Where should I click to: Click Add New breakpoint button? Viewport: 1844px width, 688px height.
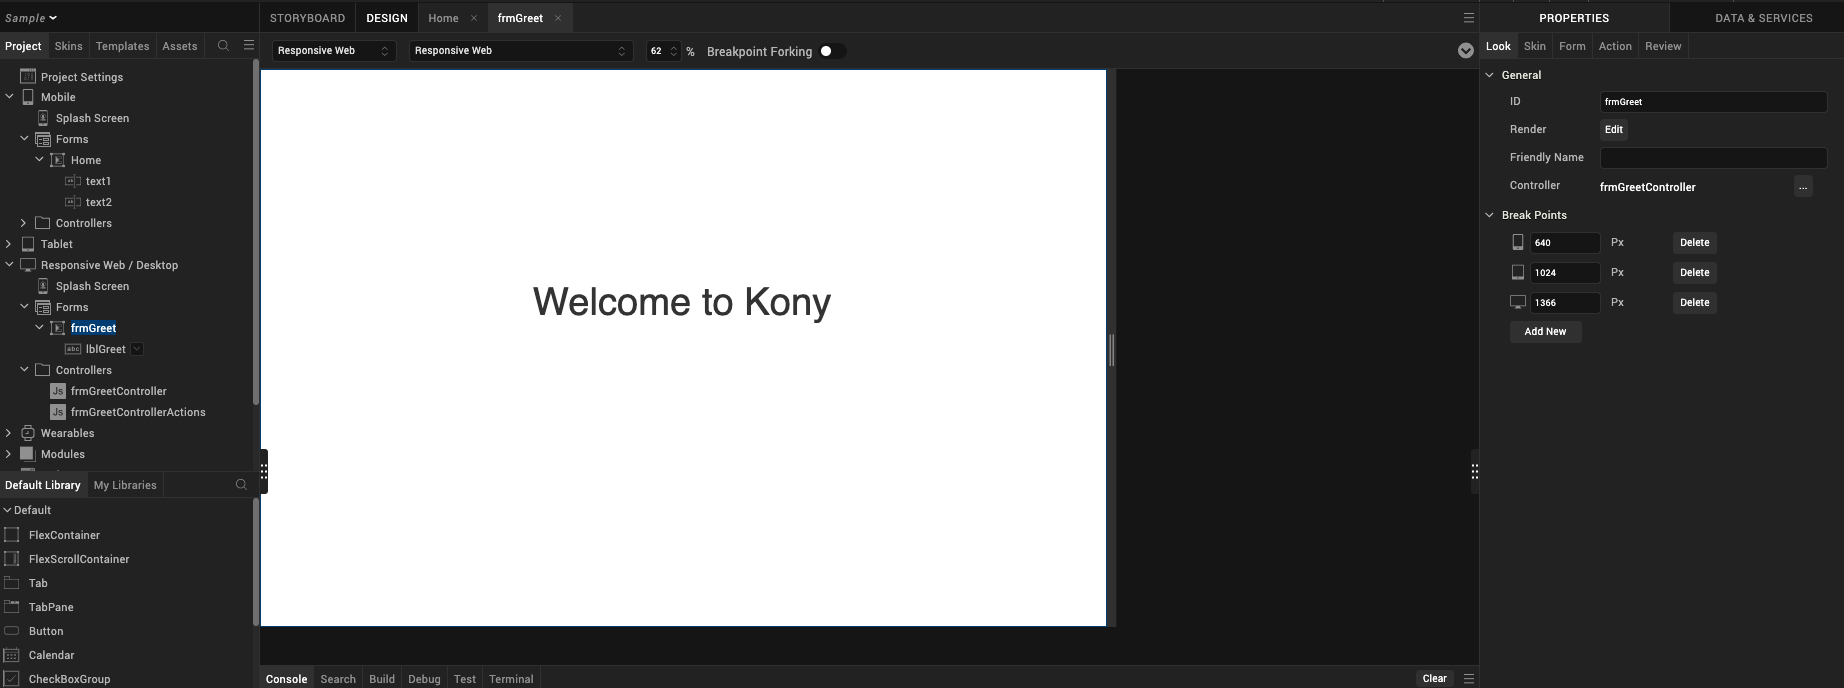pyautogui.click(x=1546, y=331)
